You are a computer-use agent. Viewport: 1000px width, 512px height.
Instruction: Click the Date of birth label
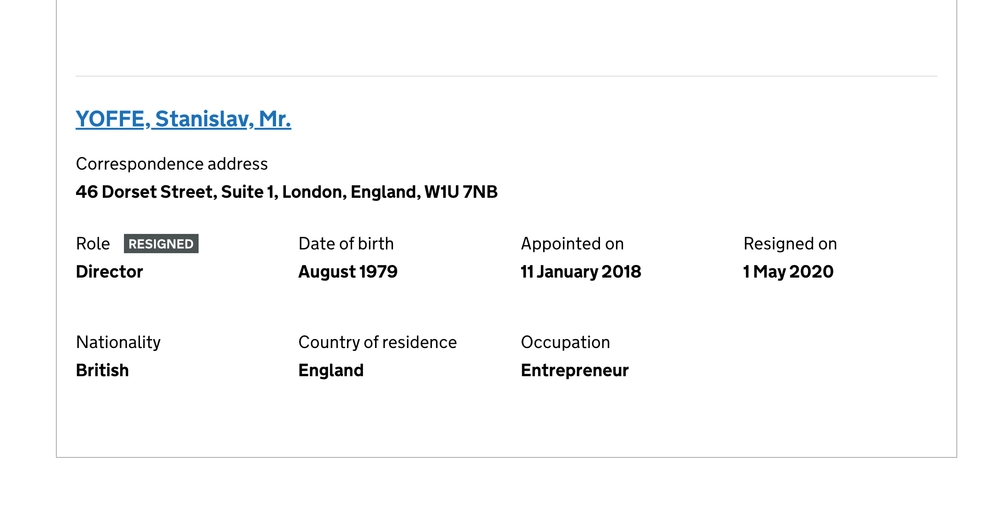tap(346, 244)
